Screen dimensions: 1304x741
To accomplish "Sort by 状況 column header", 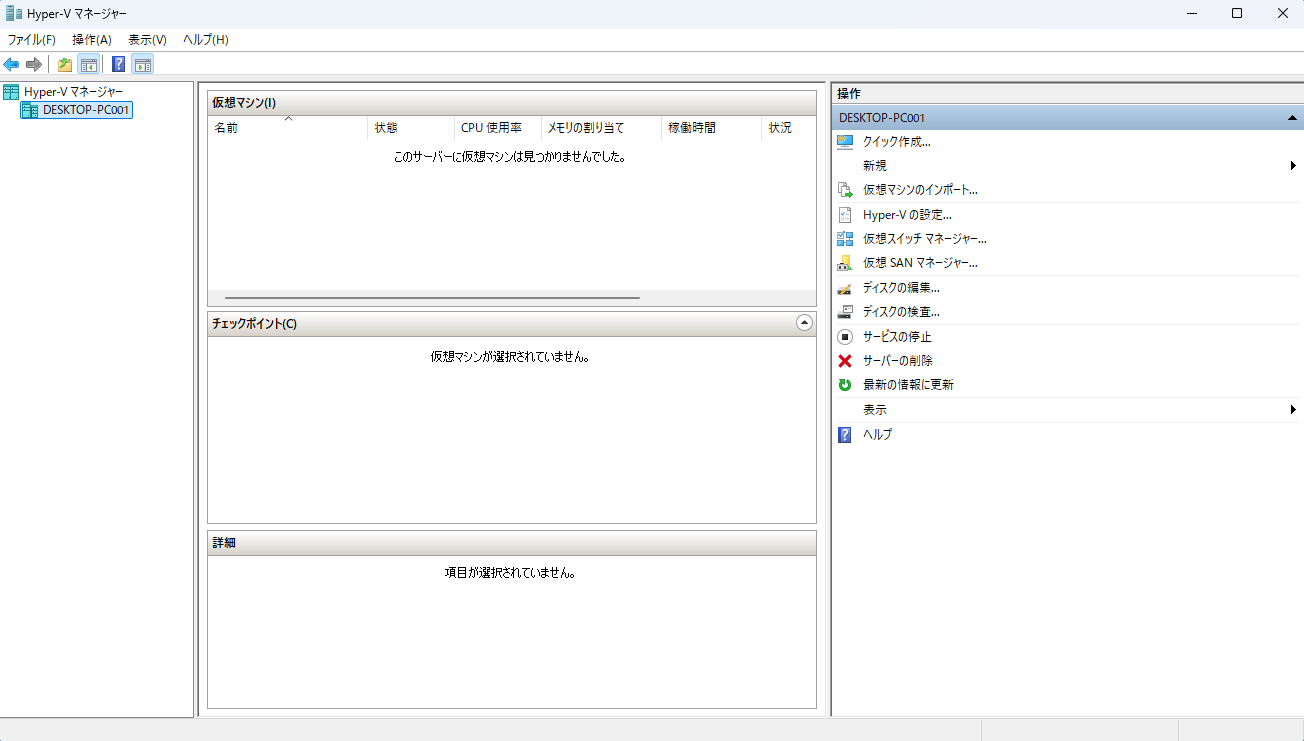I will (789, 128).
